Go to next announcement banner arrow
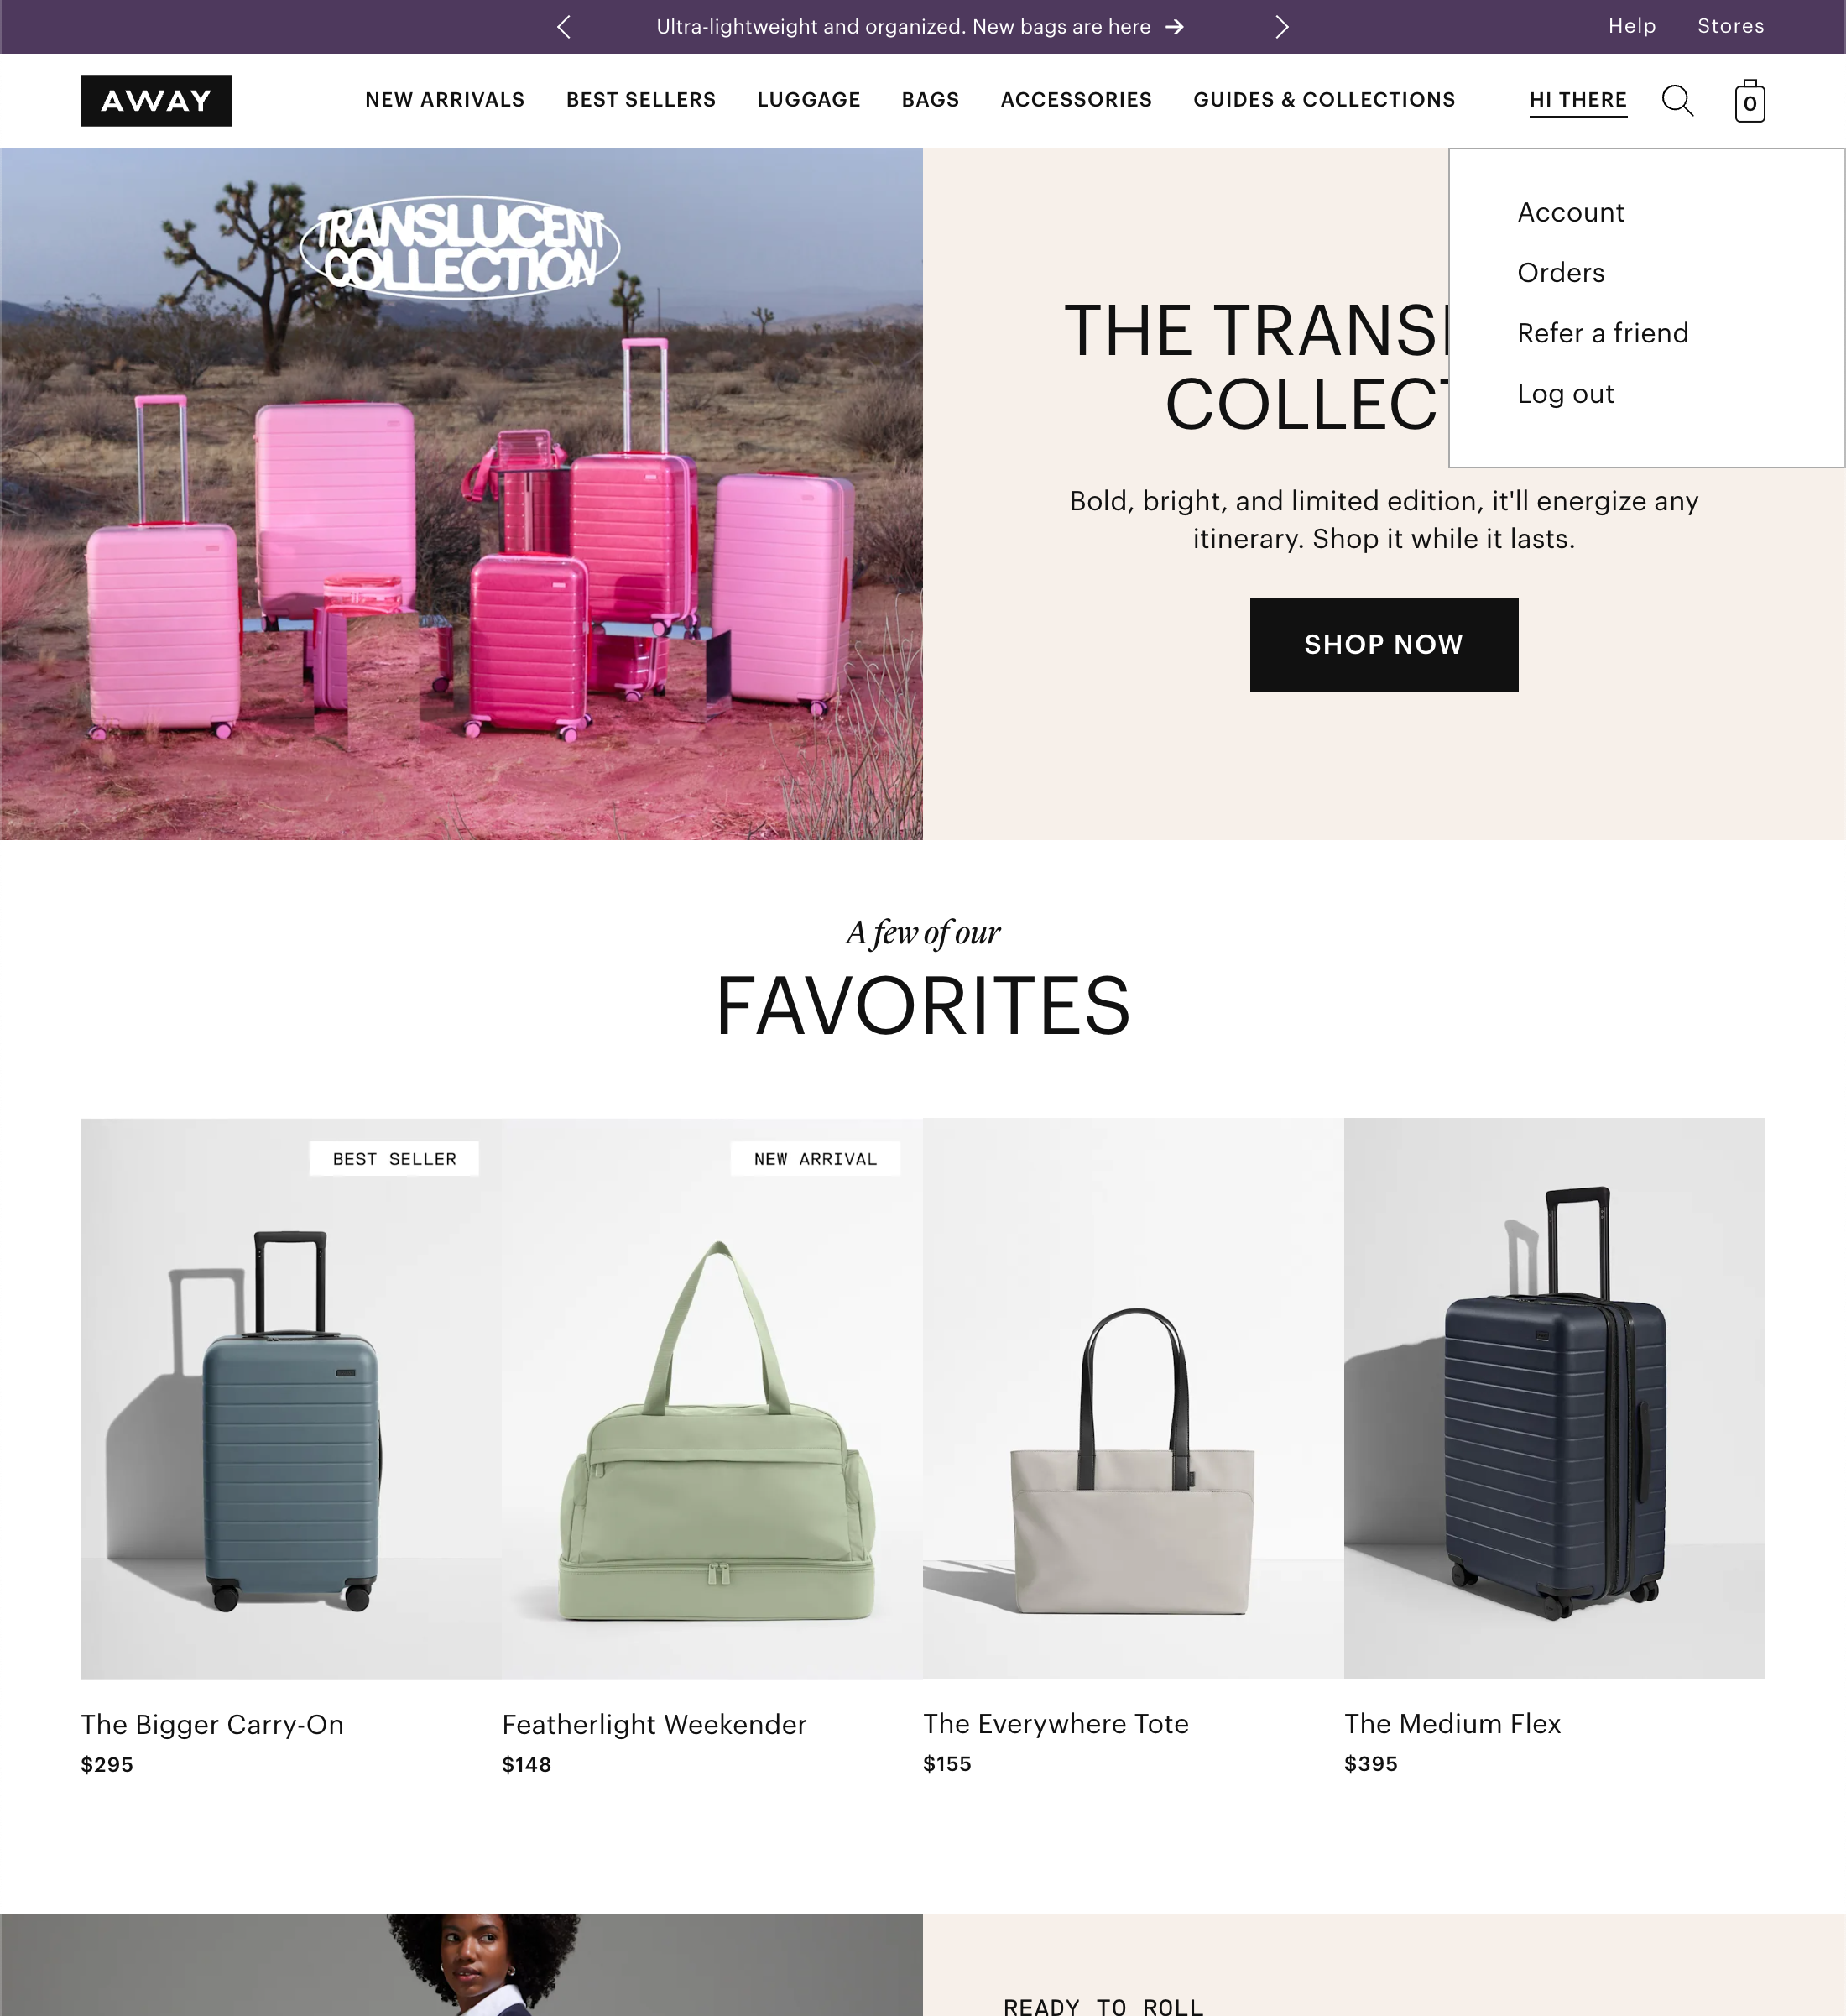Viewport: 1846px width, 2016px height. coord(1281,27)
